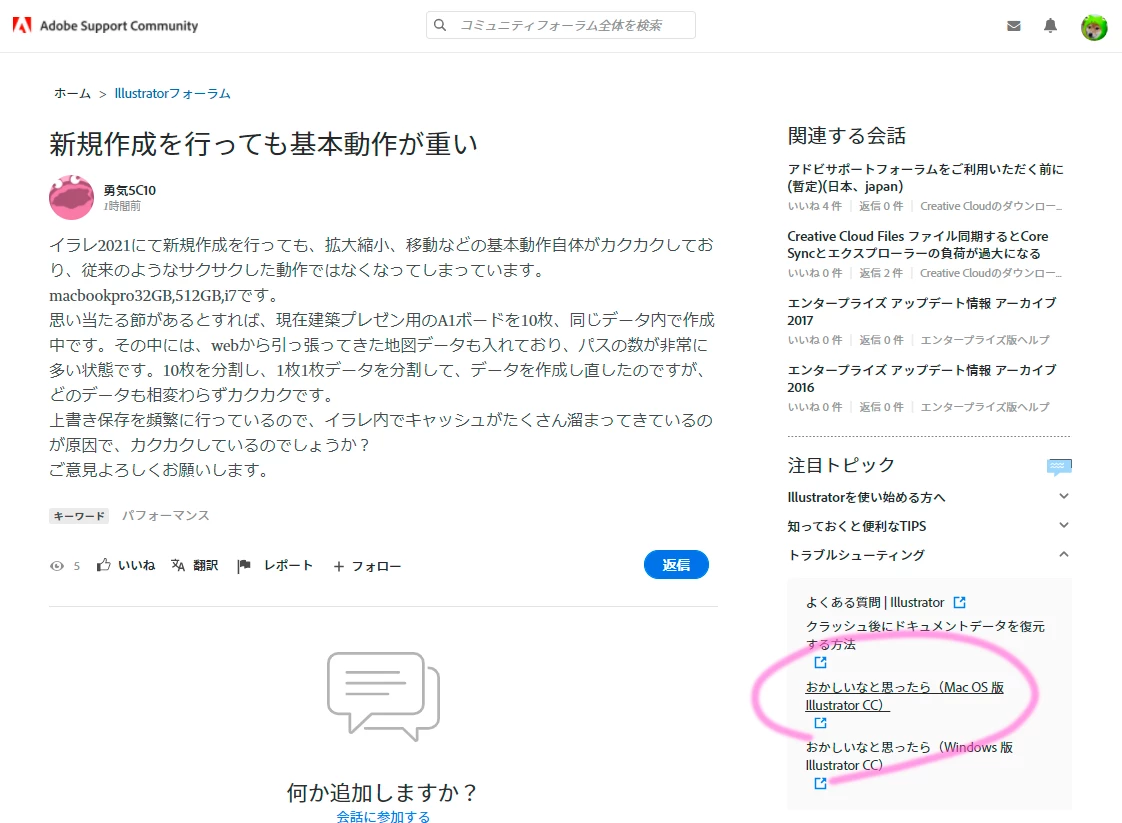Click 返信 2 件 count text

[x=881, y=273]
